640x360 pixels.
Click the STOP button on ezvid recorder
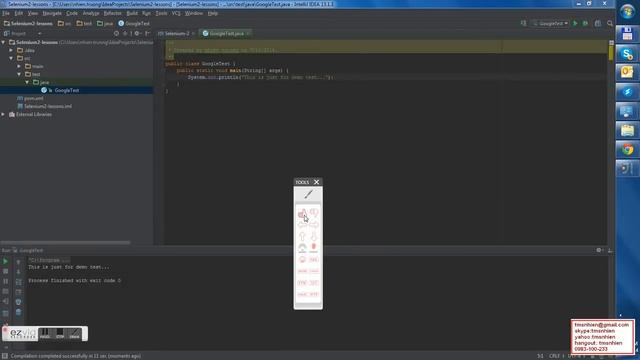(x=60, y=334)
